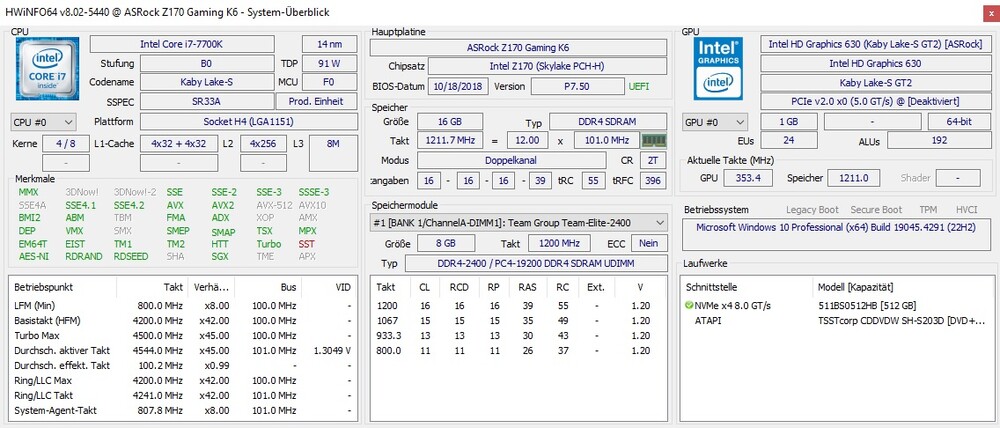Image resolution: width=1000 pixels, height=428 pixels.
Task: Select the System-Agent-Takt row
Action: [183, 411]
